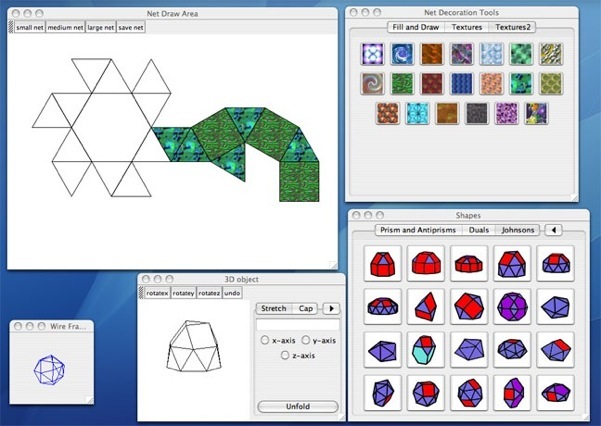Select the orange-brown texture in the top row
Screen dimensions: 601x426
(432, 54)
